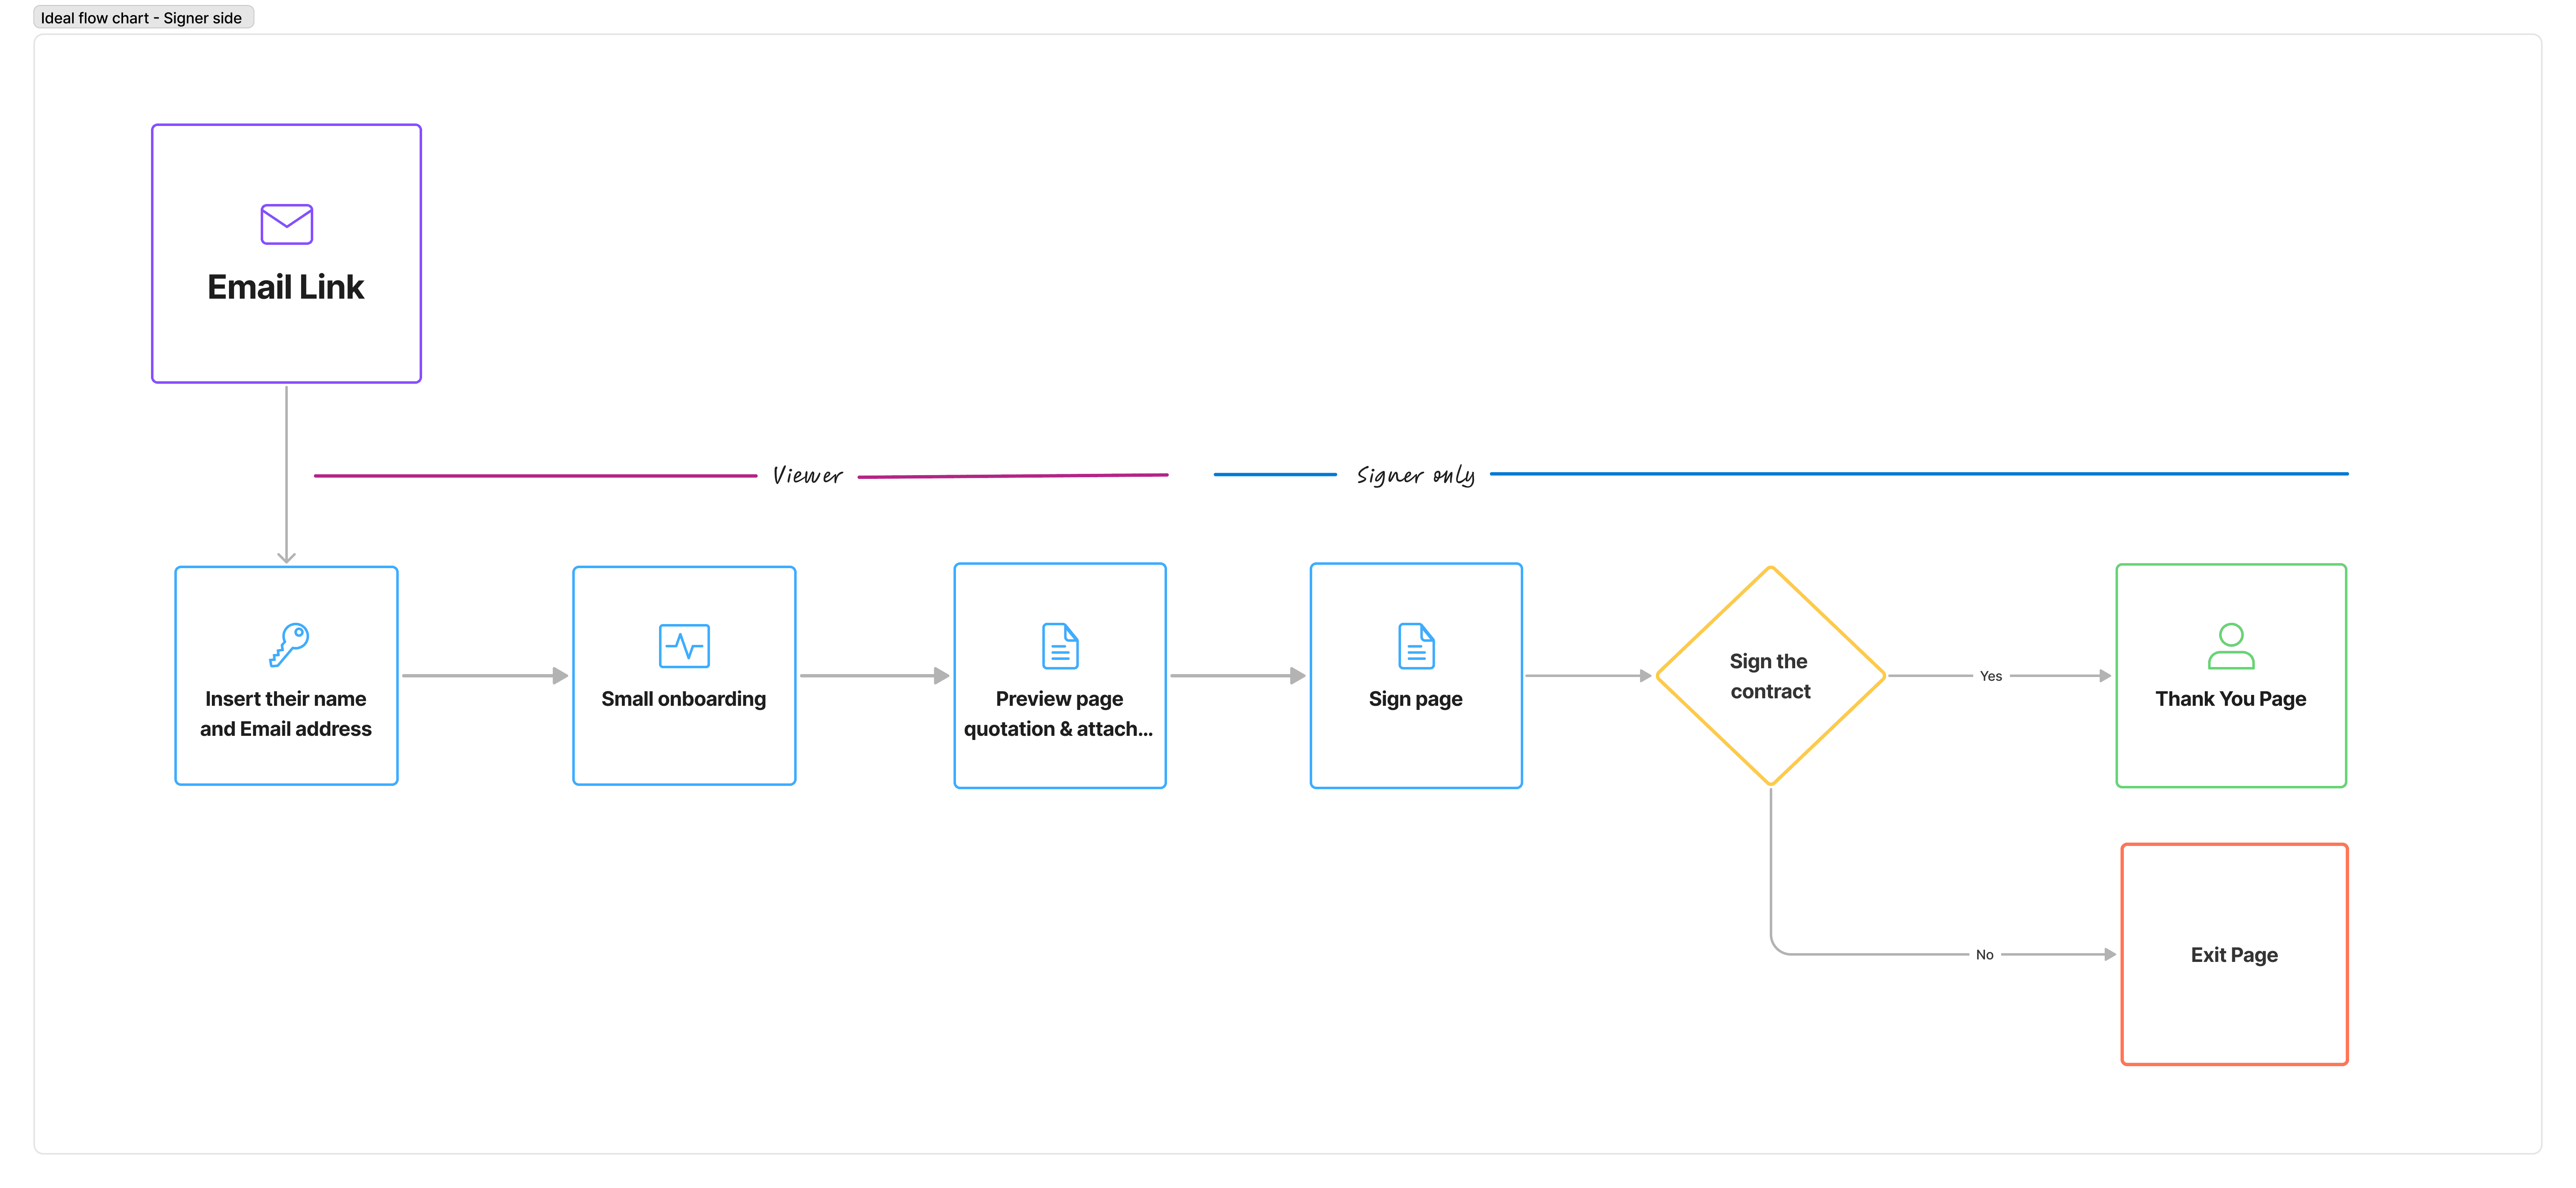Select the 'Email Link' heading text
The height and width of the screenshot is (1188, 2576).
tap(286, 288)
